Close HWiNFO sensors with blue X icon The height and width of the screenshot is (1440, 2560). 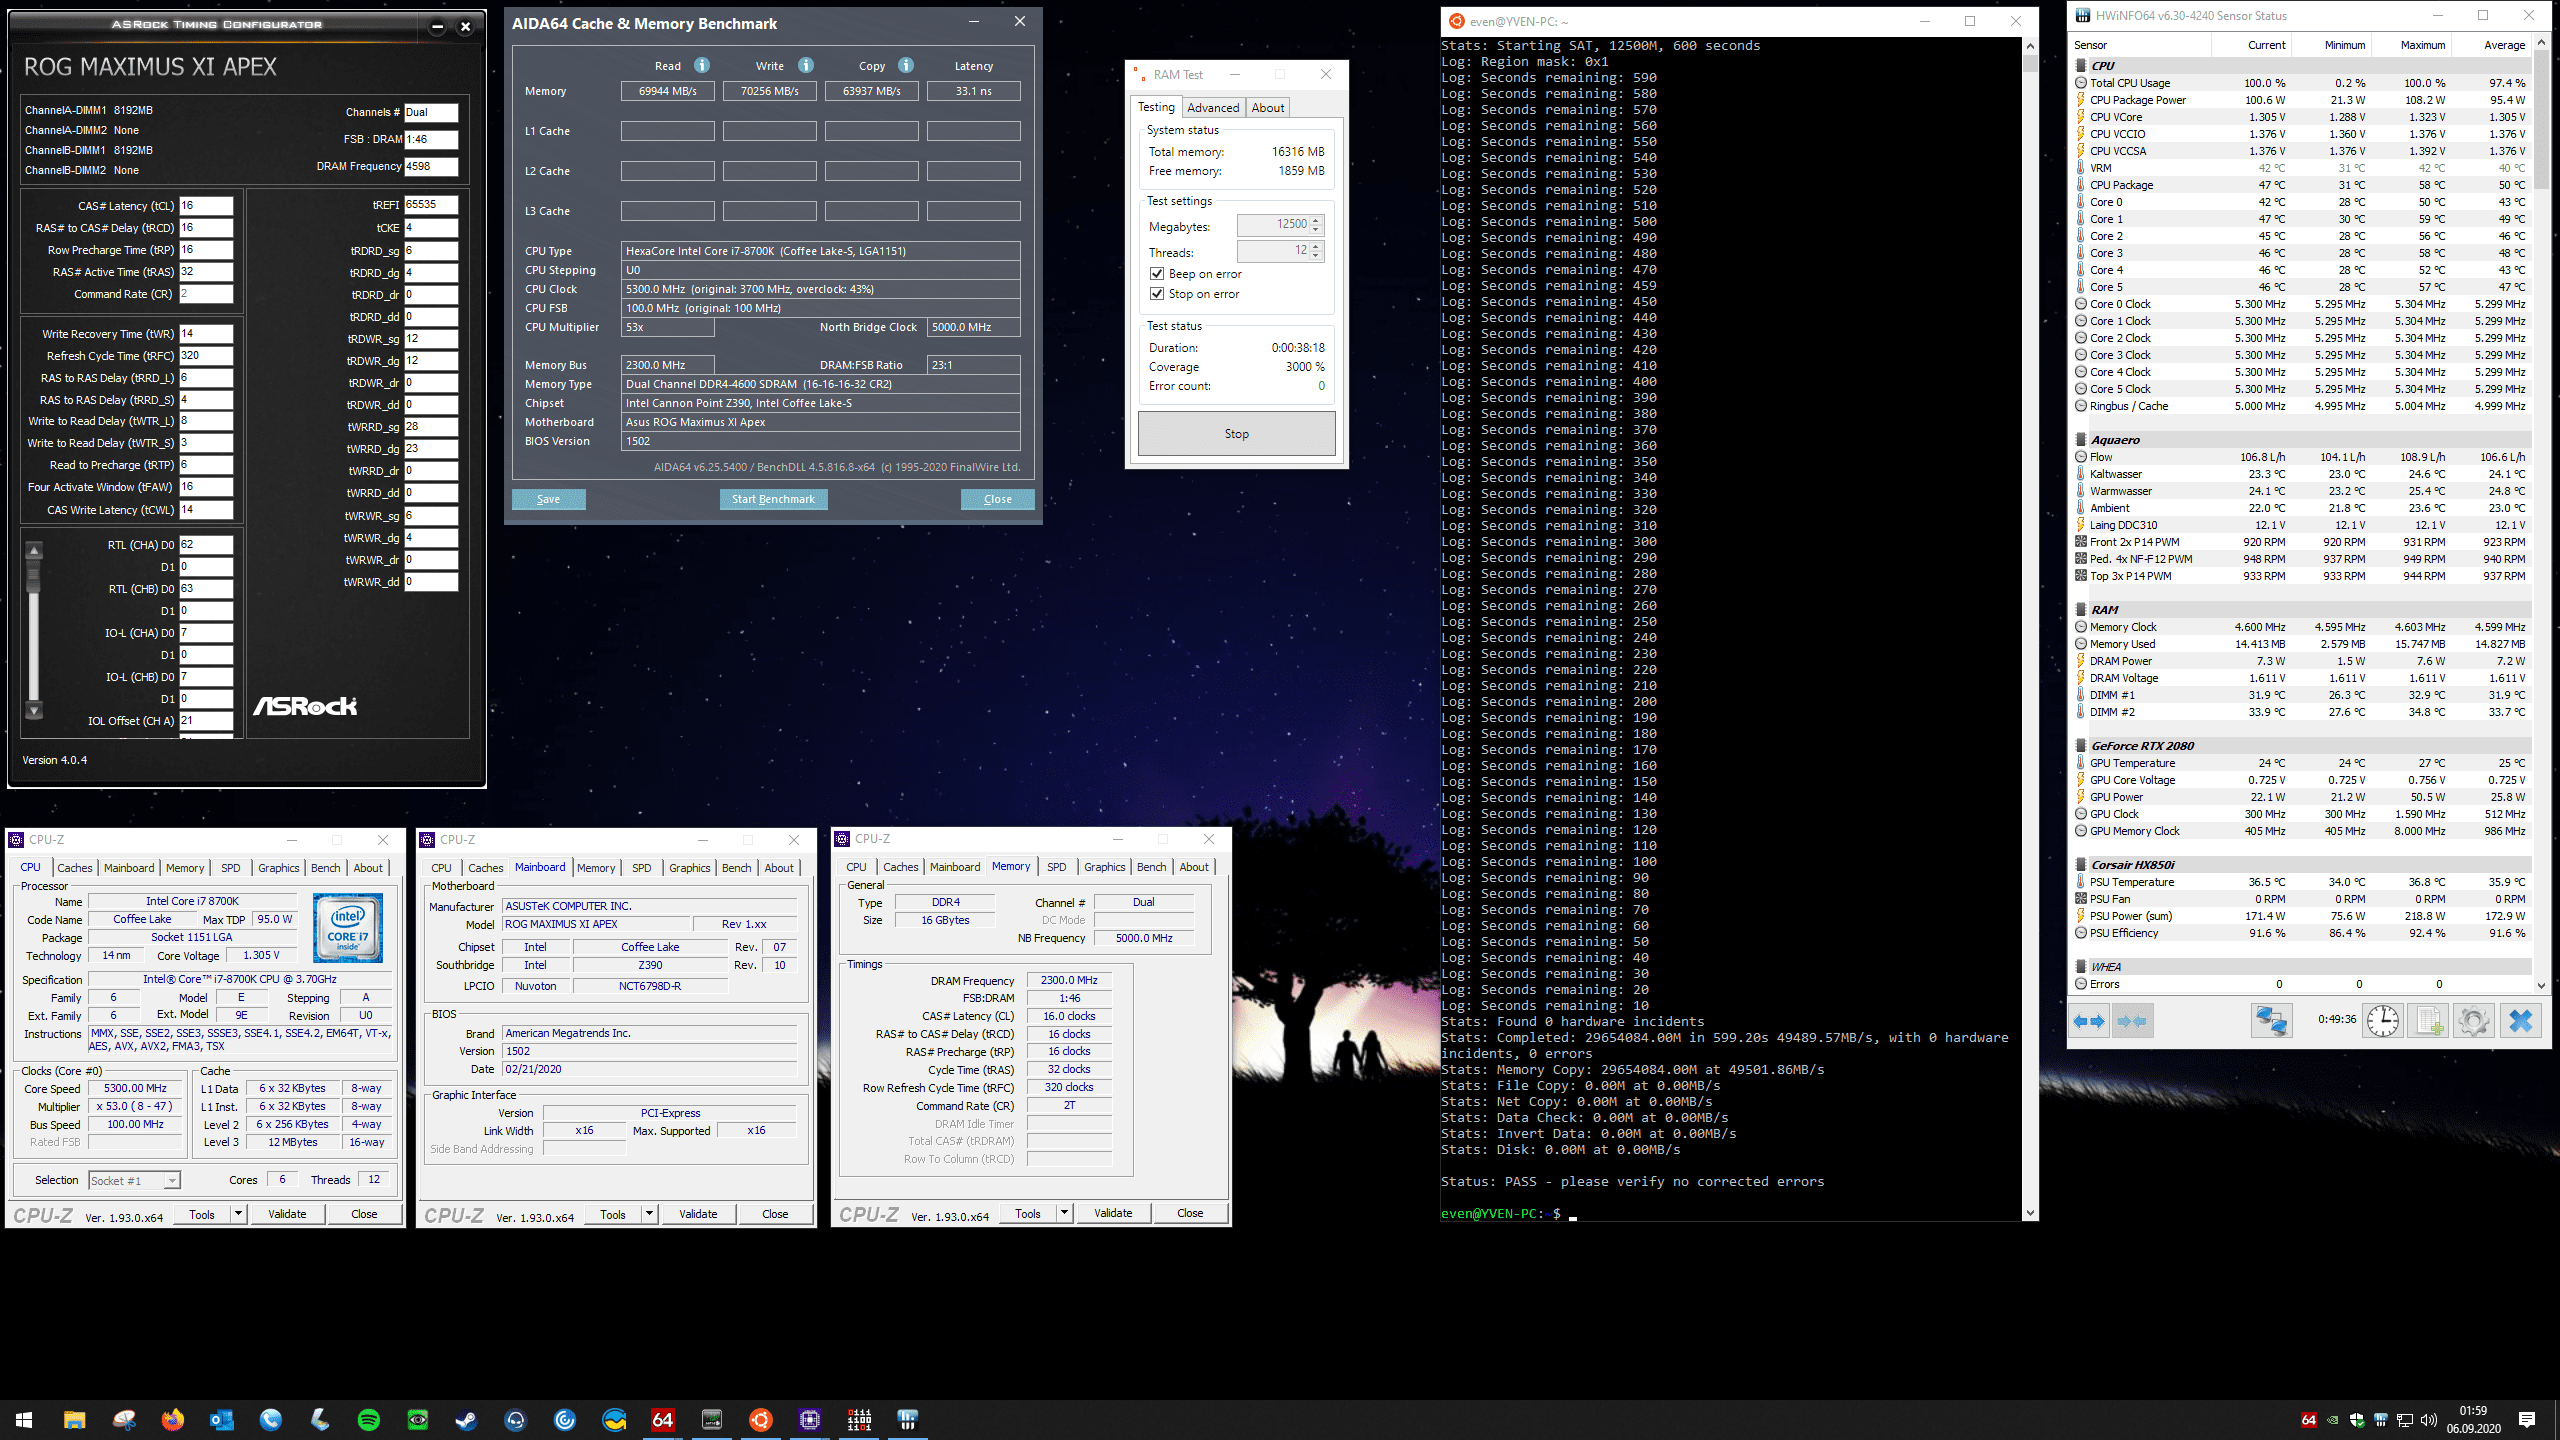click(2521, 1021)
